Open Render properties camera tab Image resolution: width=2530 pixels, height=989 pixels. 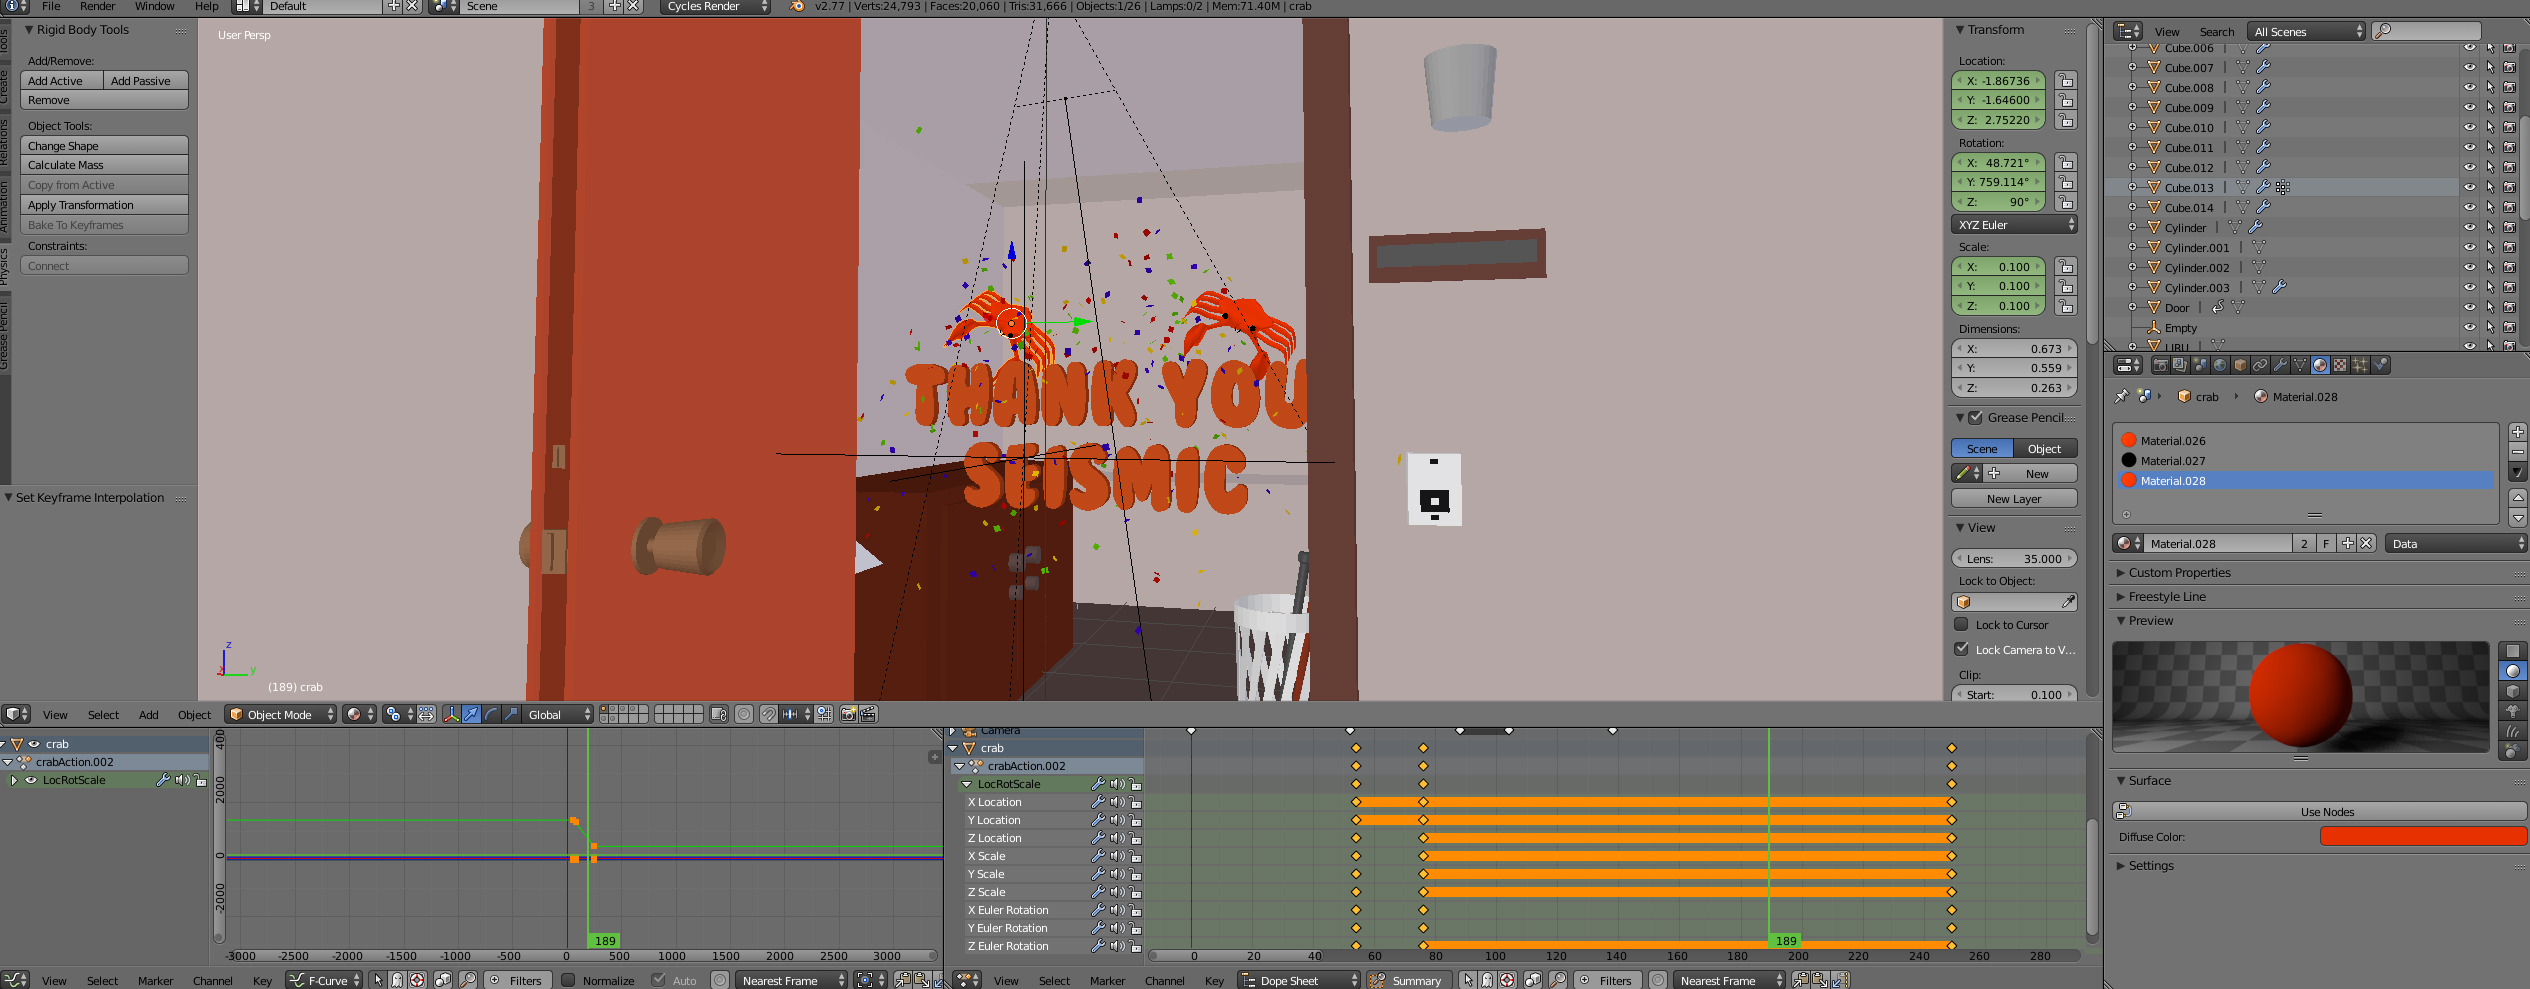tap(2161, 365)
